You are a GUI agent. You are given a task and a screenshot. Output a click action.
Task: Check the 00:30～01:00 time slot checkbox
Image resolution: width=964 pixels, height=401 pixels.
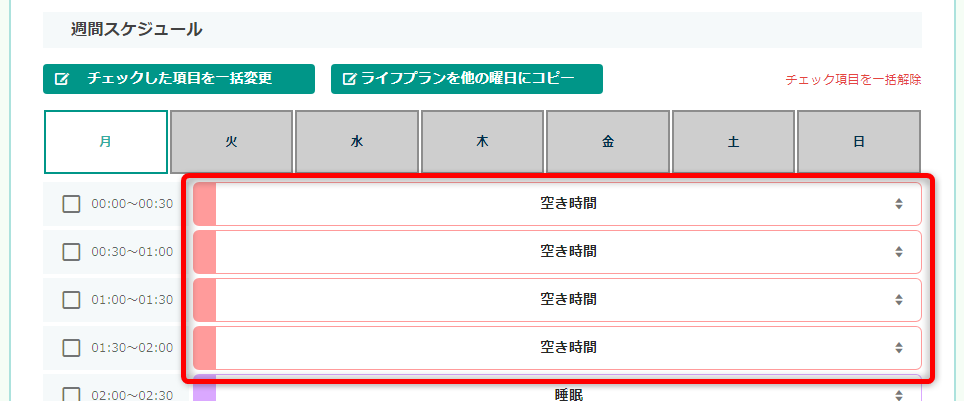(71, 252)
